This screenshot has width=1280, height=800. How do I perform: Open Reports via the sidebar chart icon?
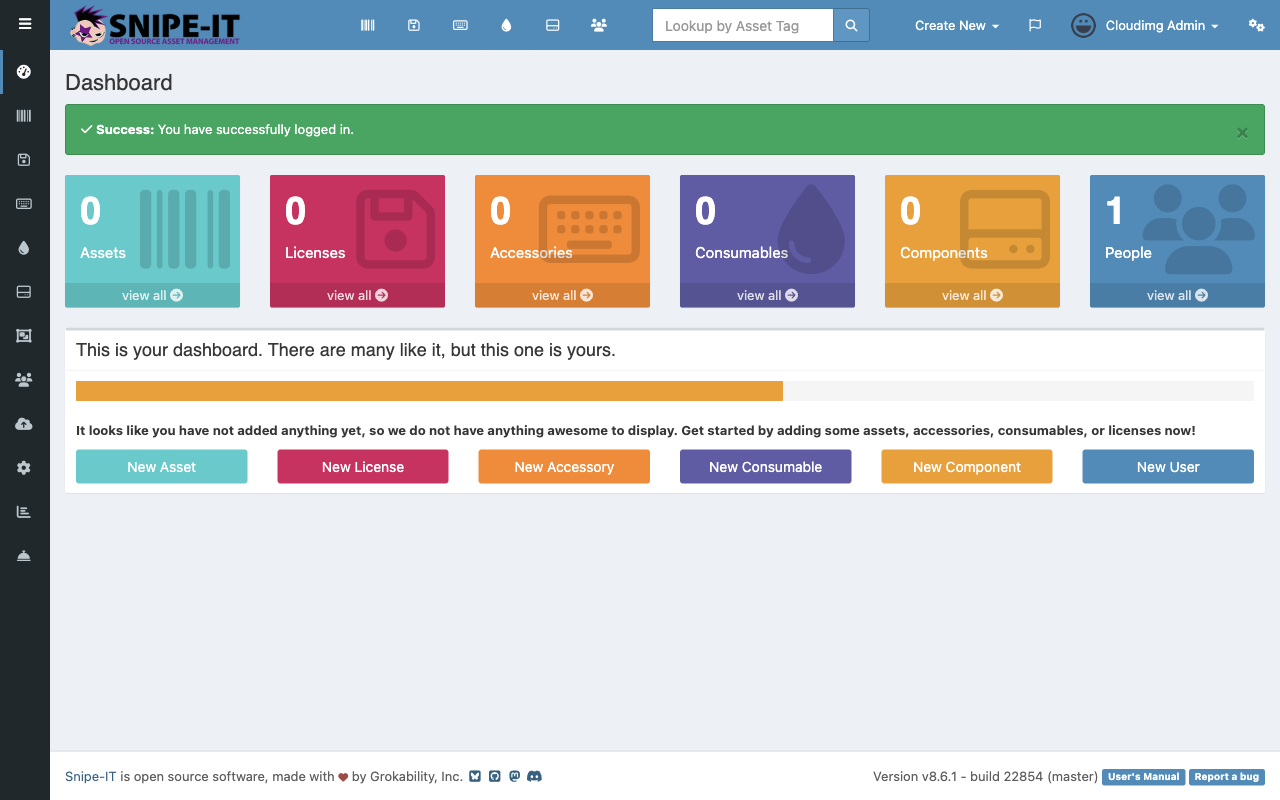24,512
